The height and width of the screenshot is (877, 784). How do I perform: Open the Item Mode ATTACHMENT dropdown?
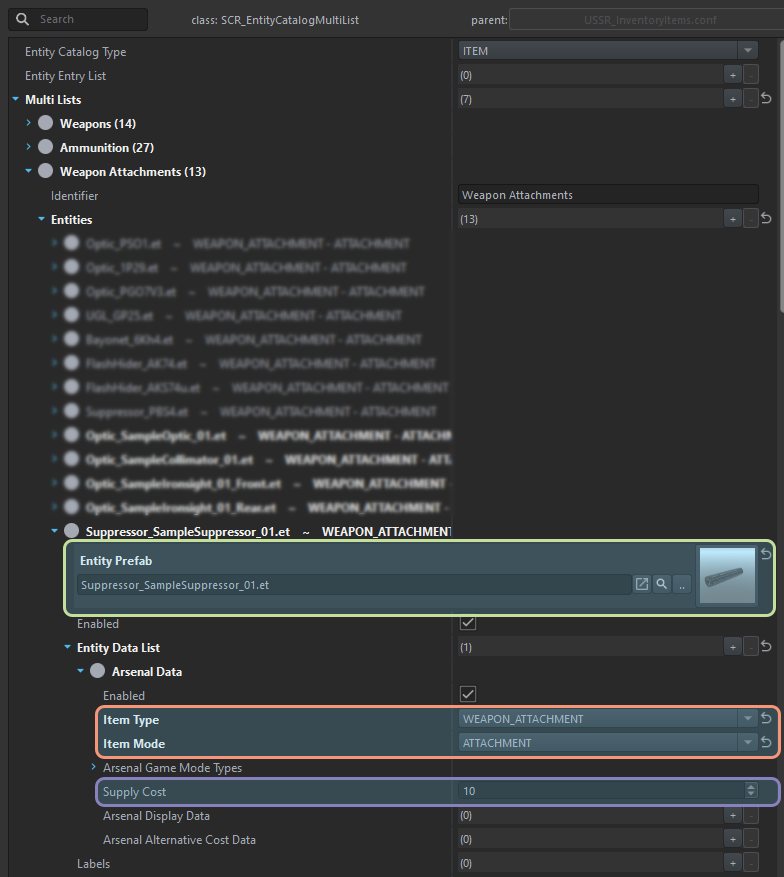click(747, 743)
